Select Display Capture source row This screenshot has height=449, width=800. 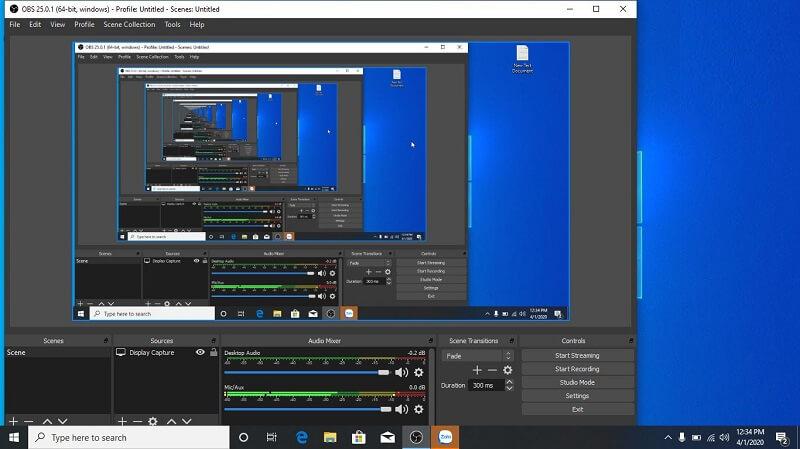point(166,352)
